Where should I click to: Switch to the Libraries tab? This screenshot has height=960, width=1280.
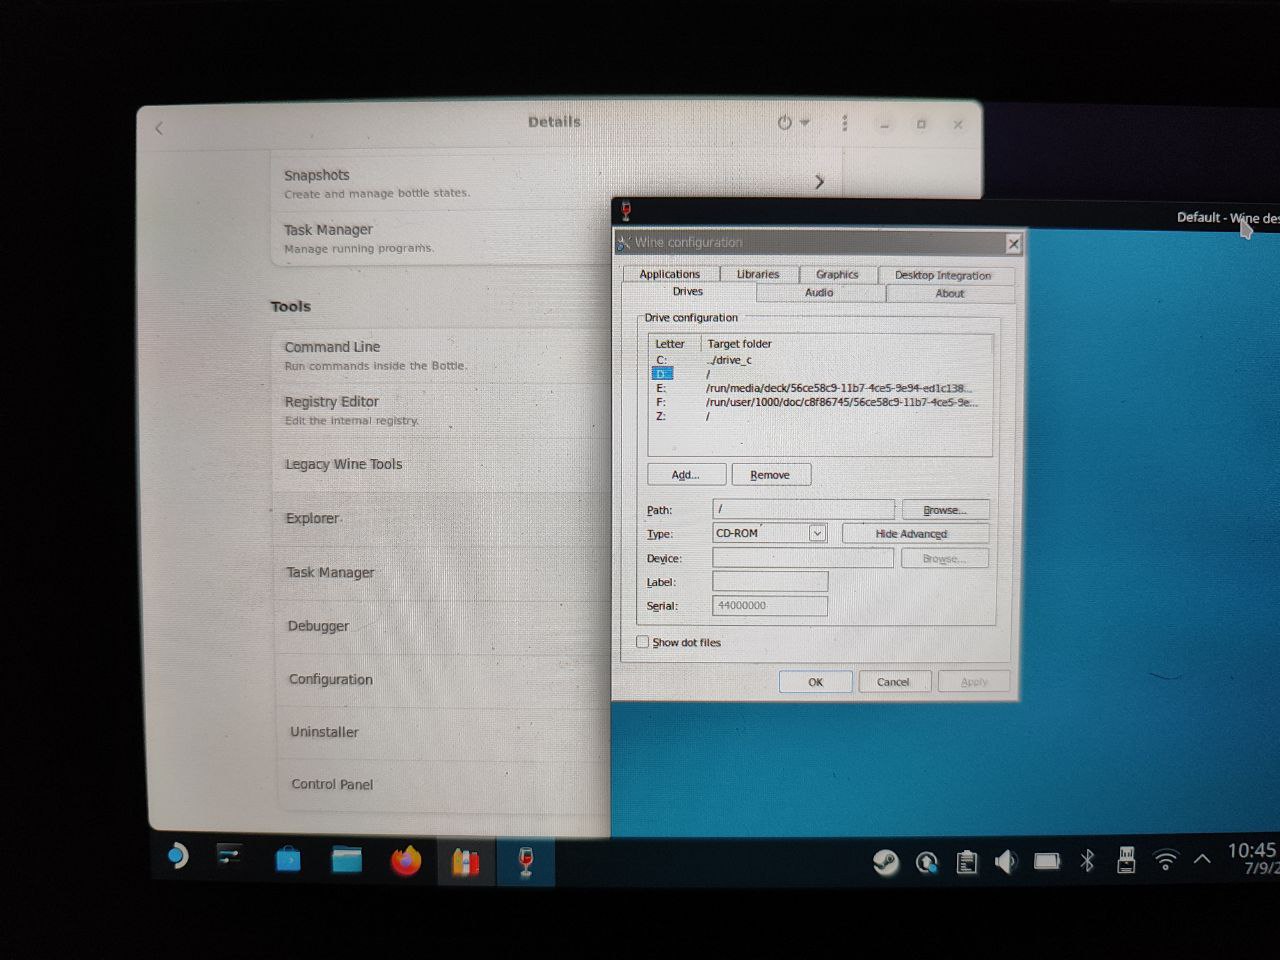pos(758,274)
